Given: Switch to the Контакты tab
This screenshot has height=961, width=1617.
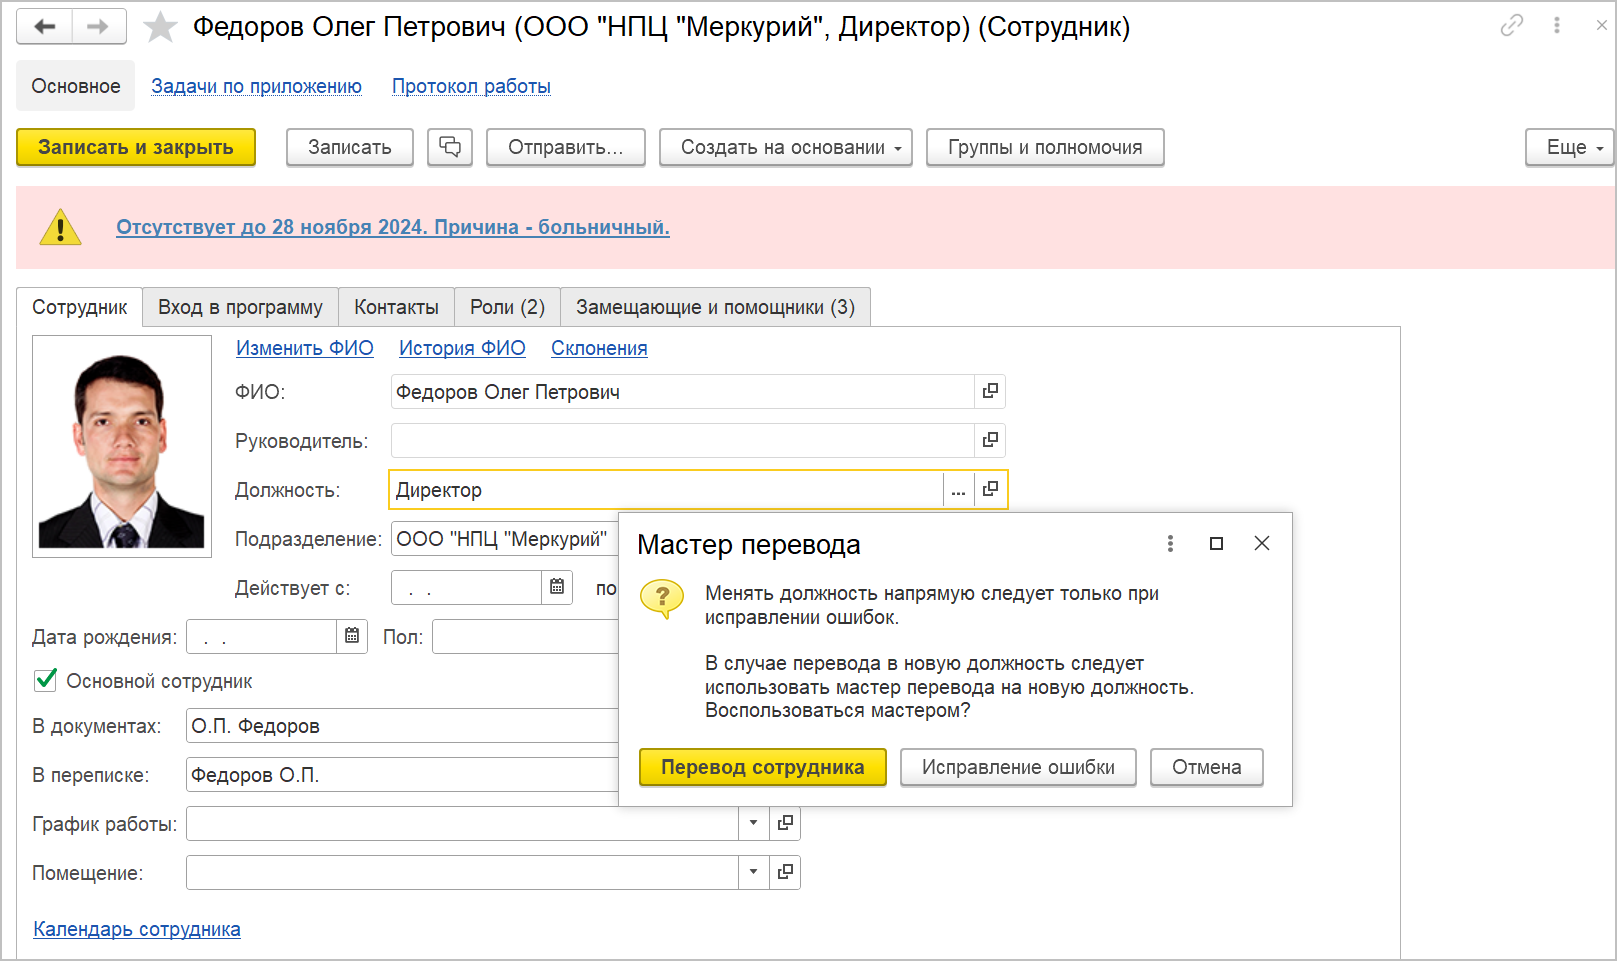Looking at the screenshot, I should (x=396, y=307).
